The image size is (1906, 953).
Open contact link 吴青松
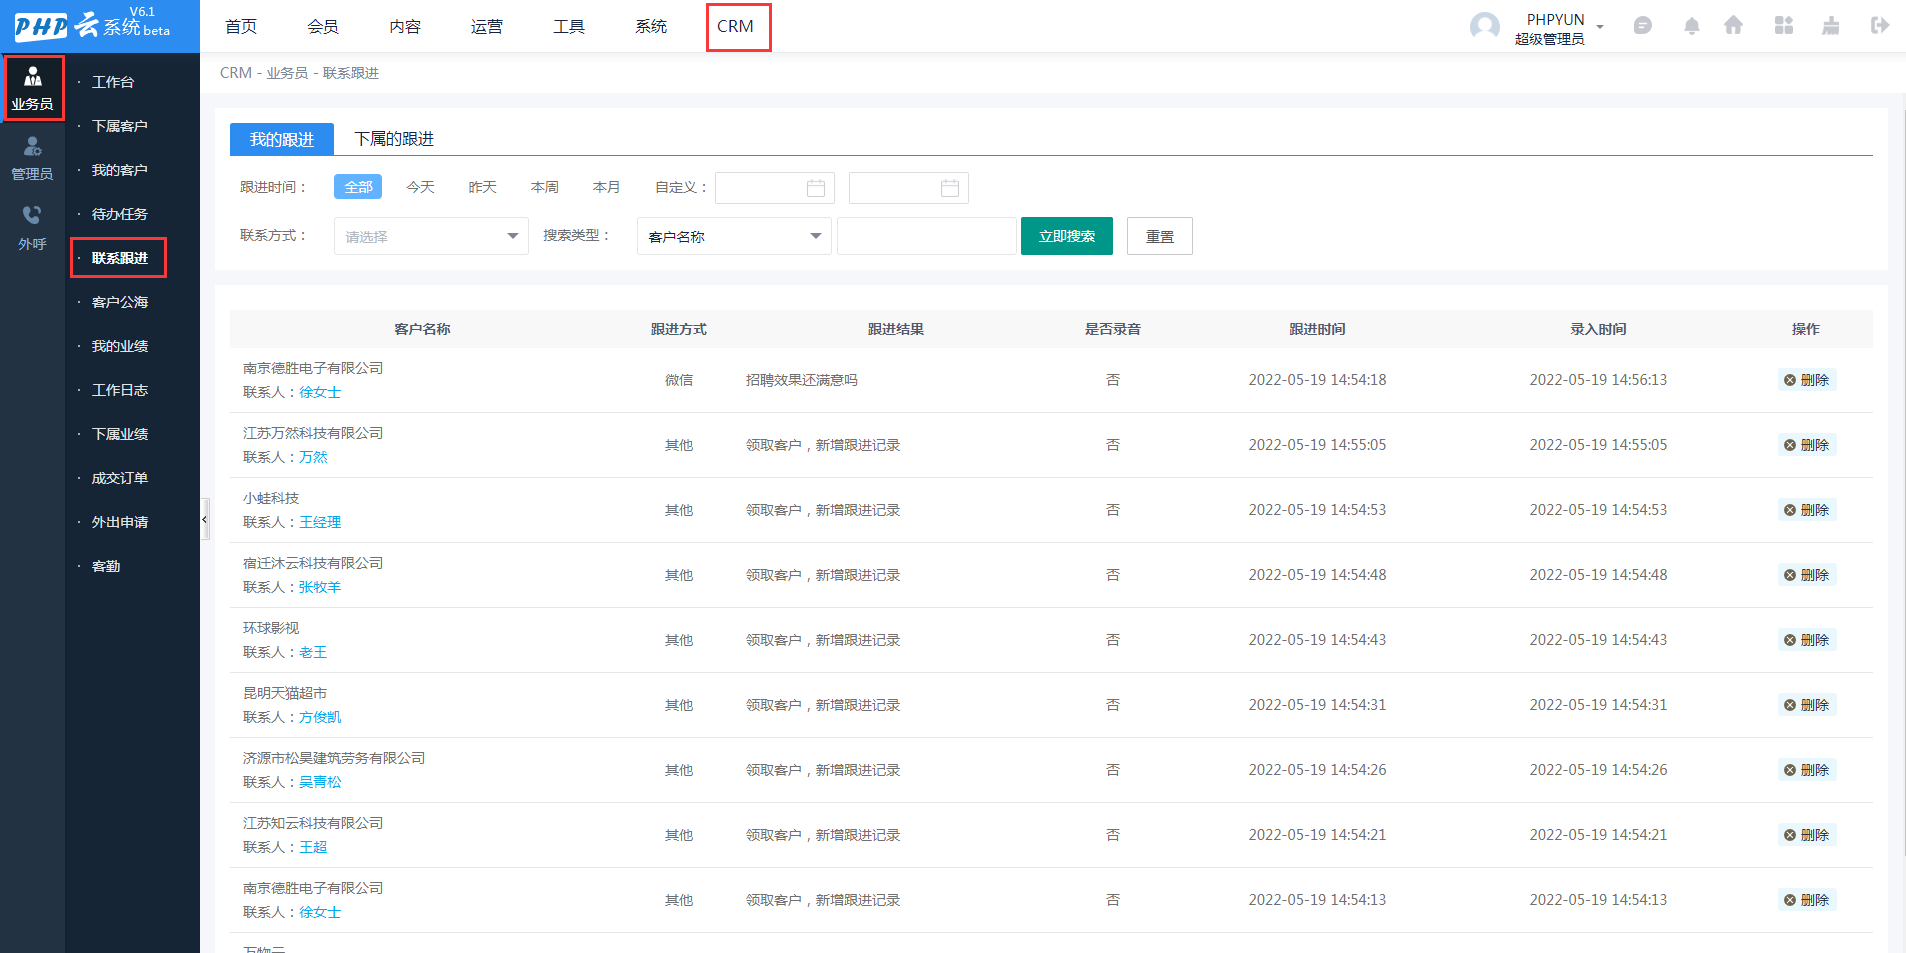[x=320, y=782]
